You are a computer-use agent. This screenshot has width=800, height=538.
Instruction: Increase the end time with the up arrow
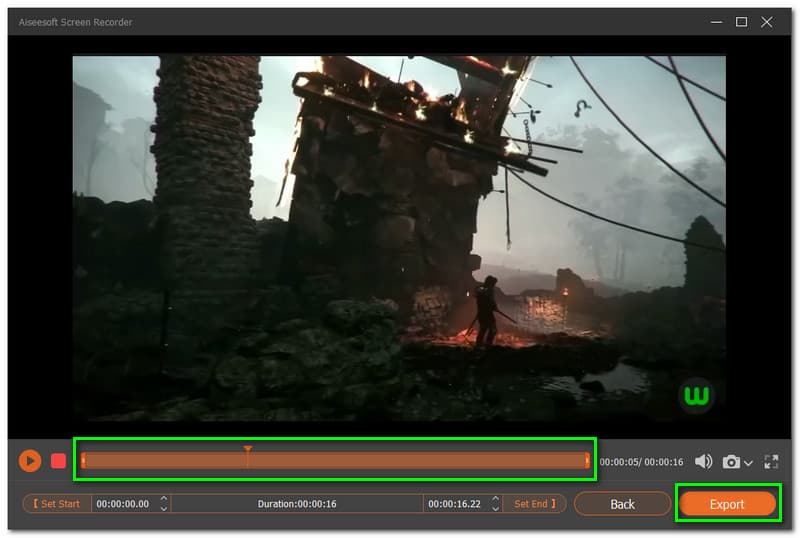tap(495, 499)
